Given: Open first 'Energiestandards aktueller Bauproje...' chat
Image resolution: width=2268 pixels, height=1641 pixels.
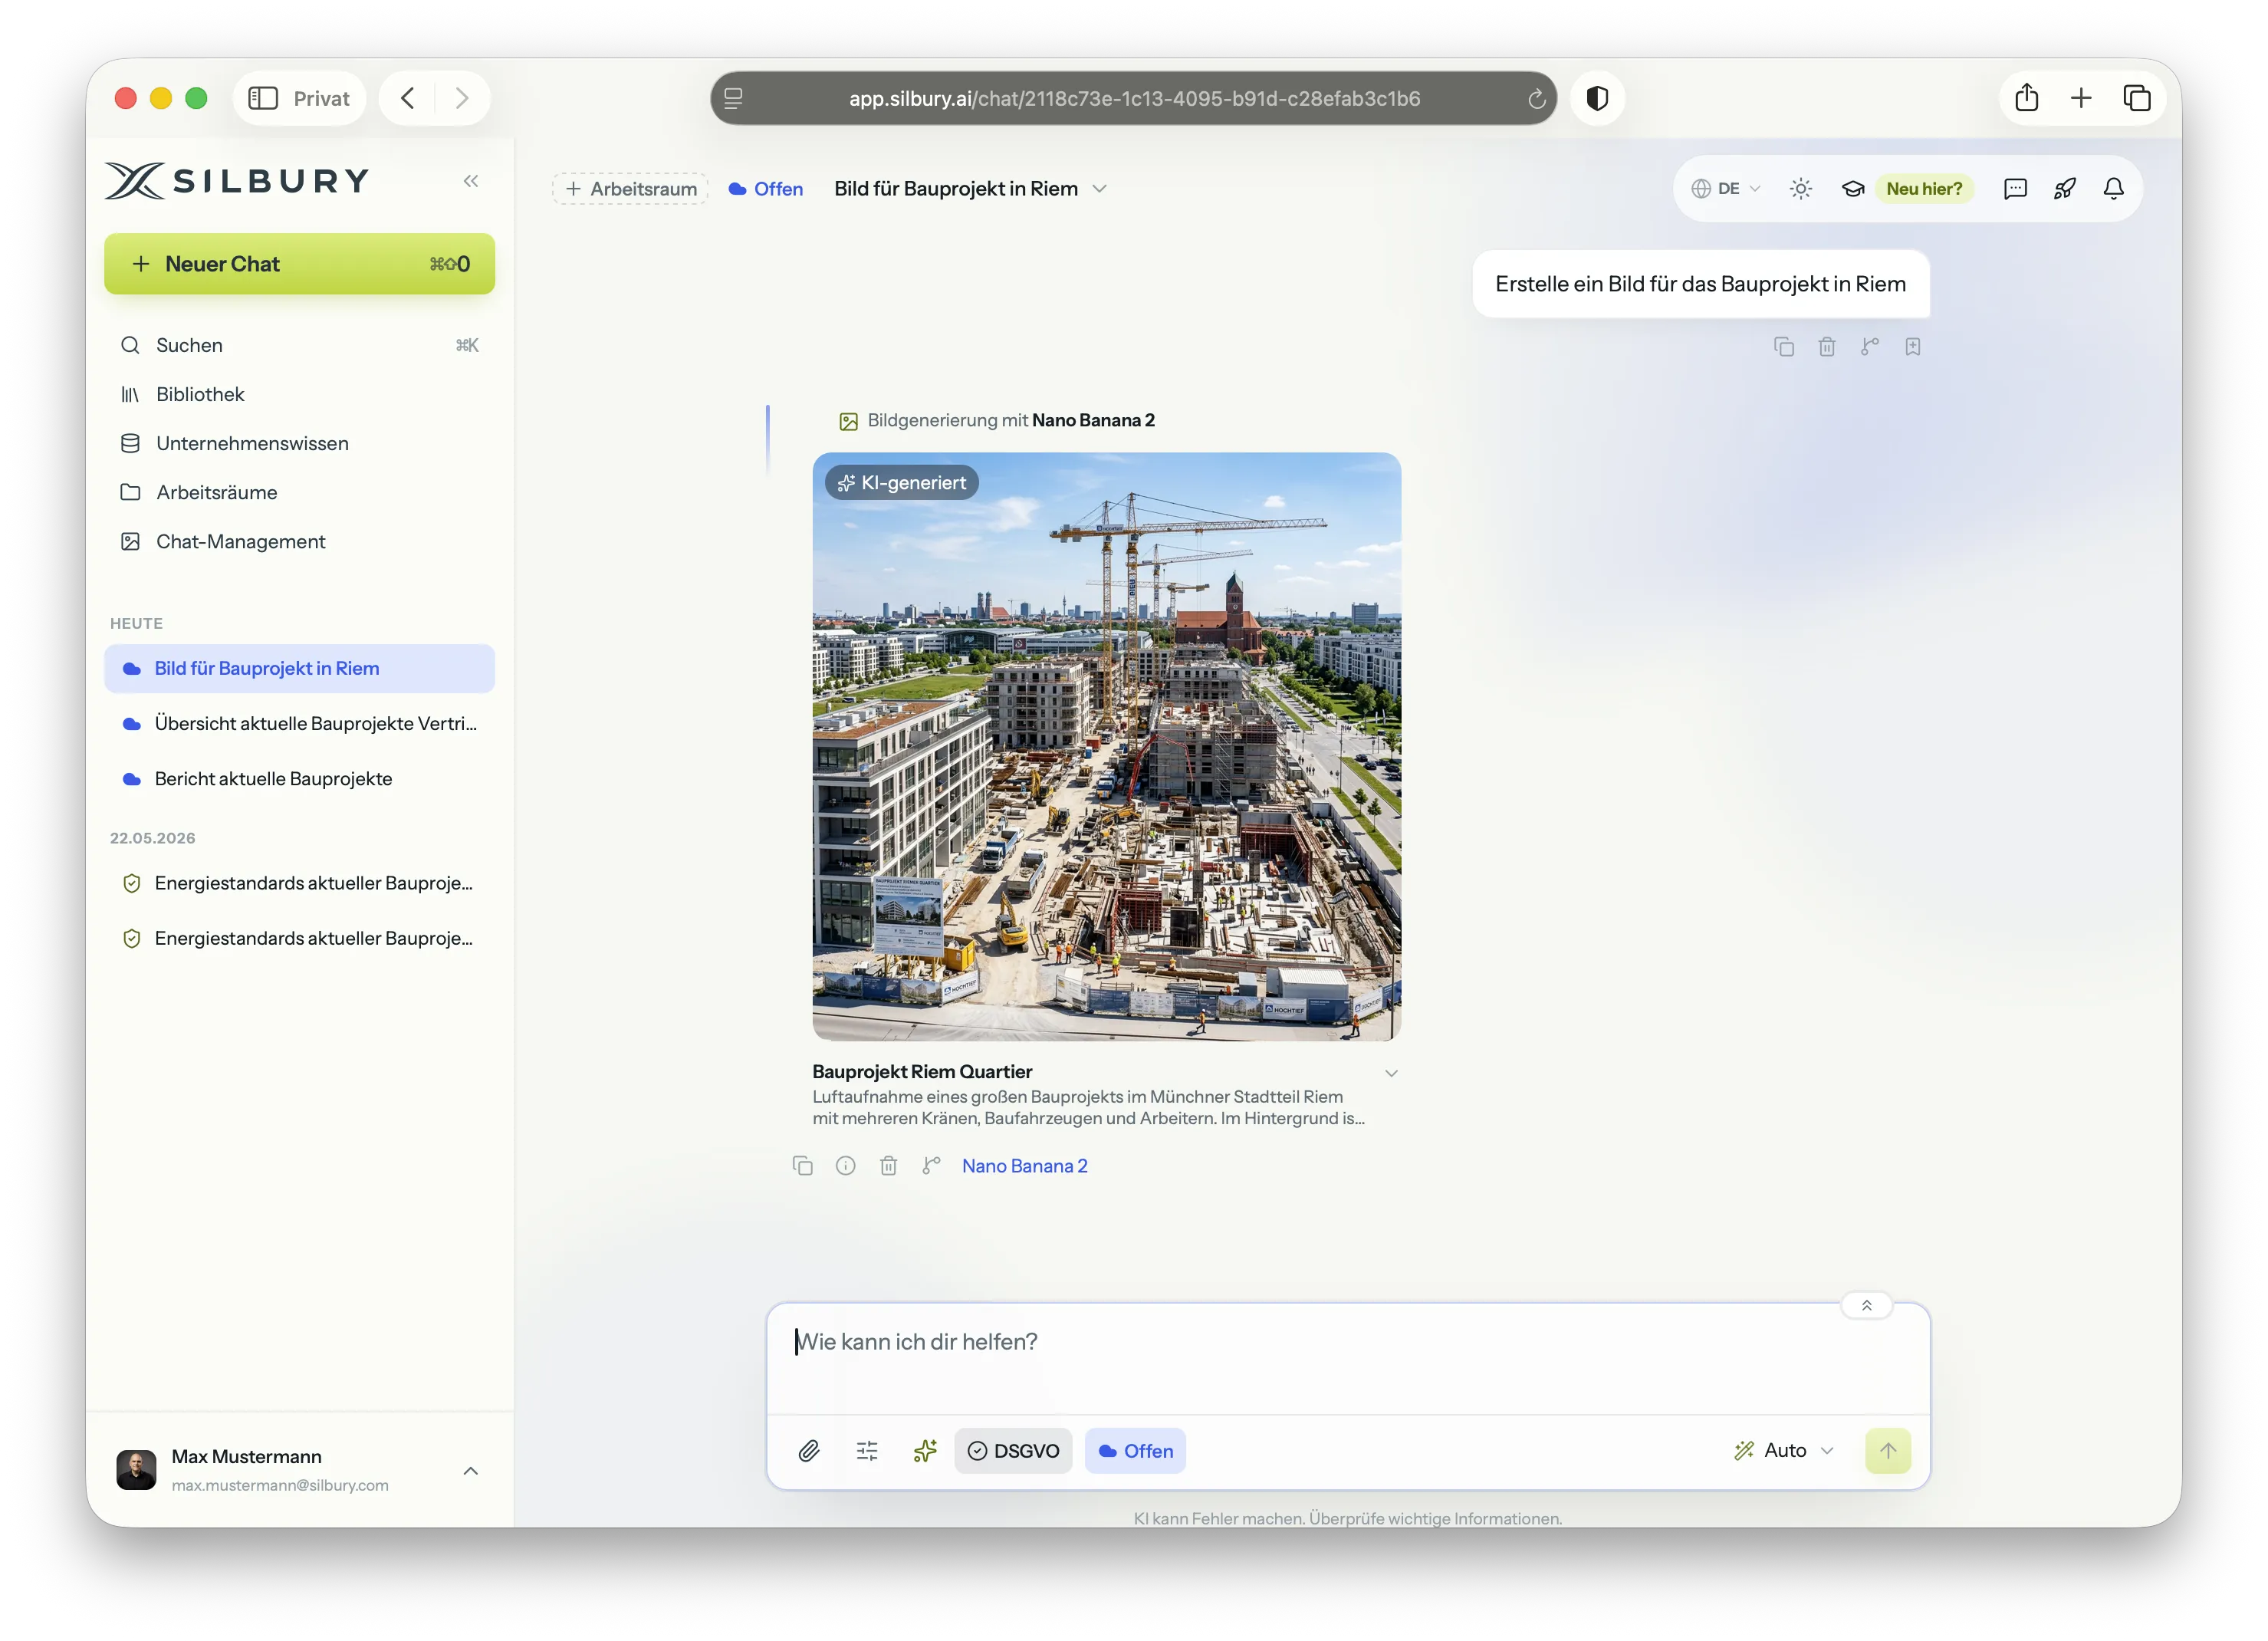Looking at the screenshot, I should (x=299, y=883).
